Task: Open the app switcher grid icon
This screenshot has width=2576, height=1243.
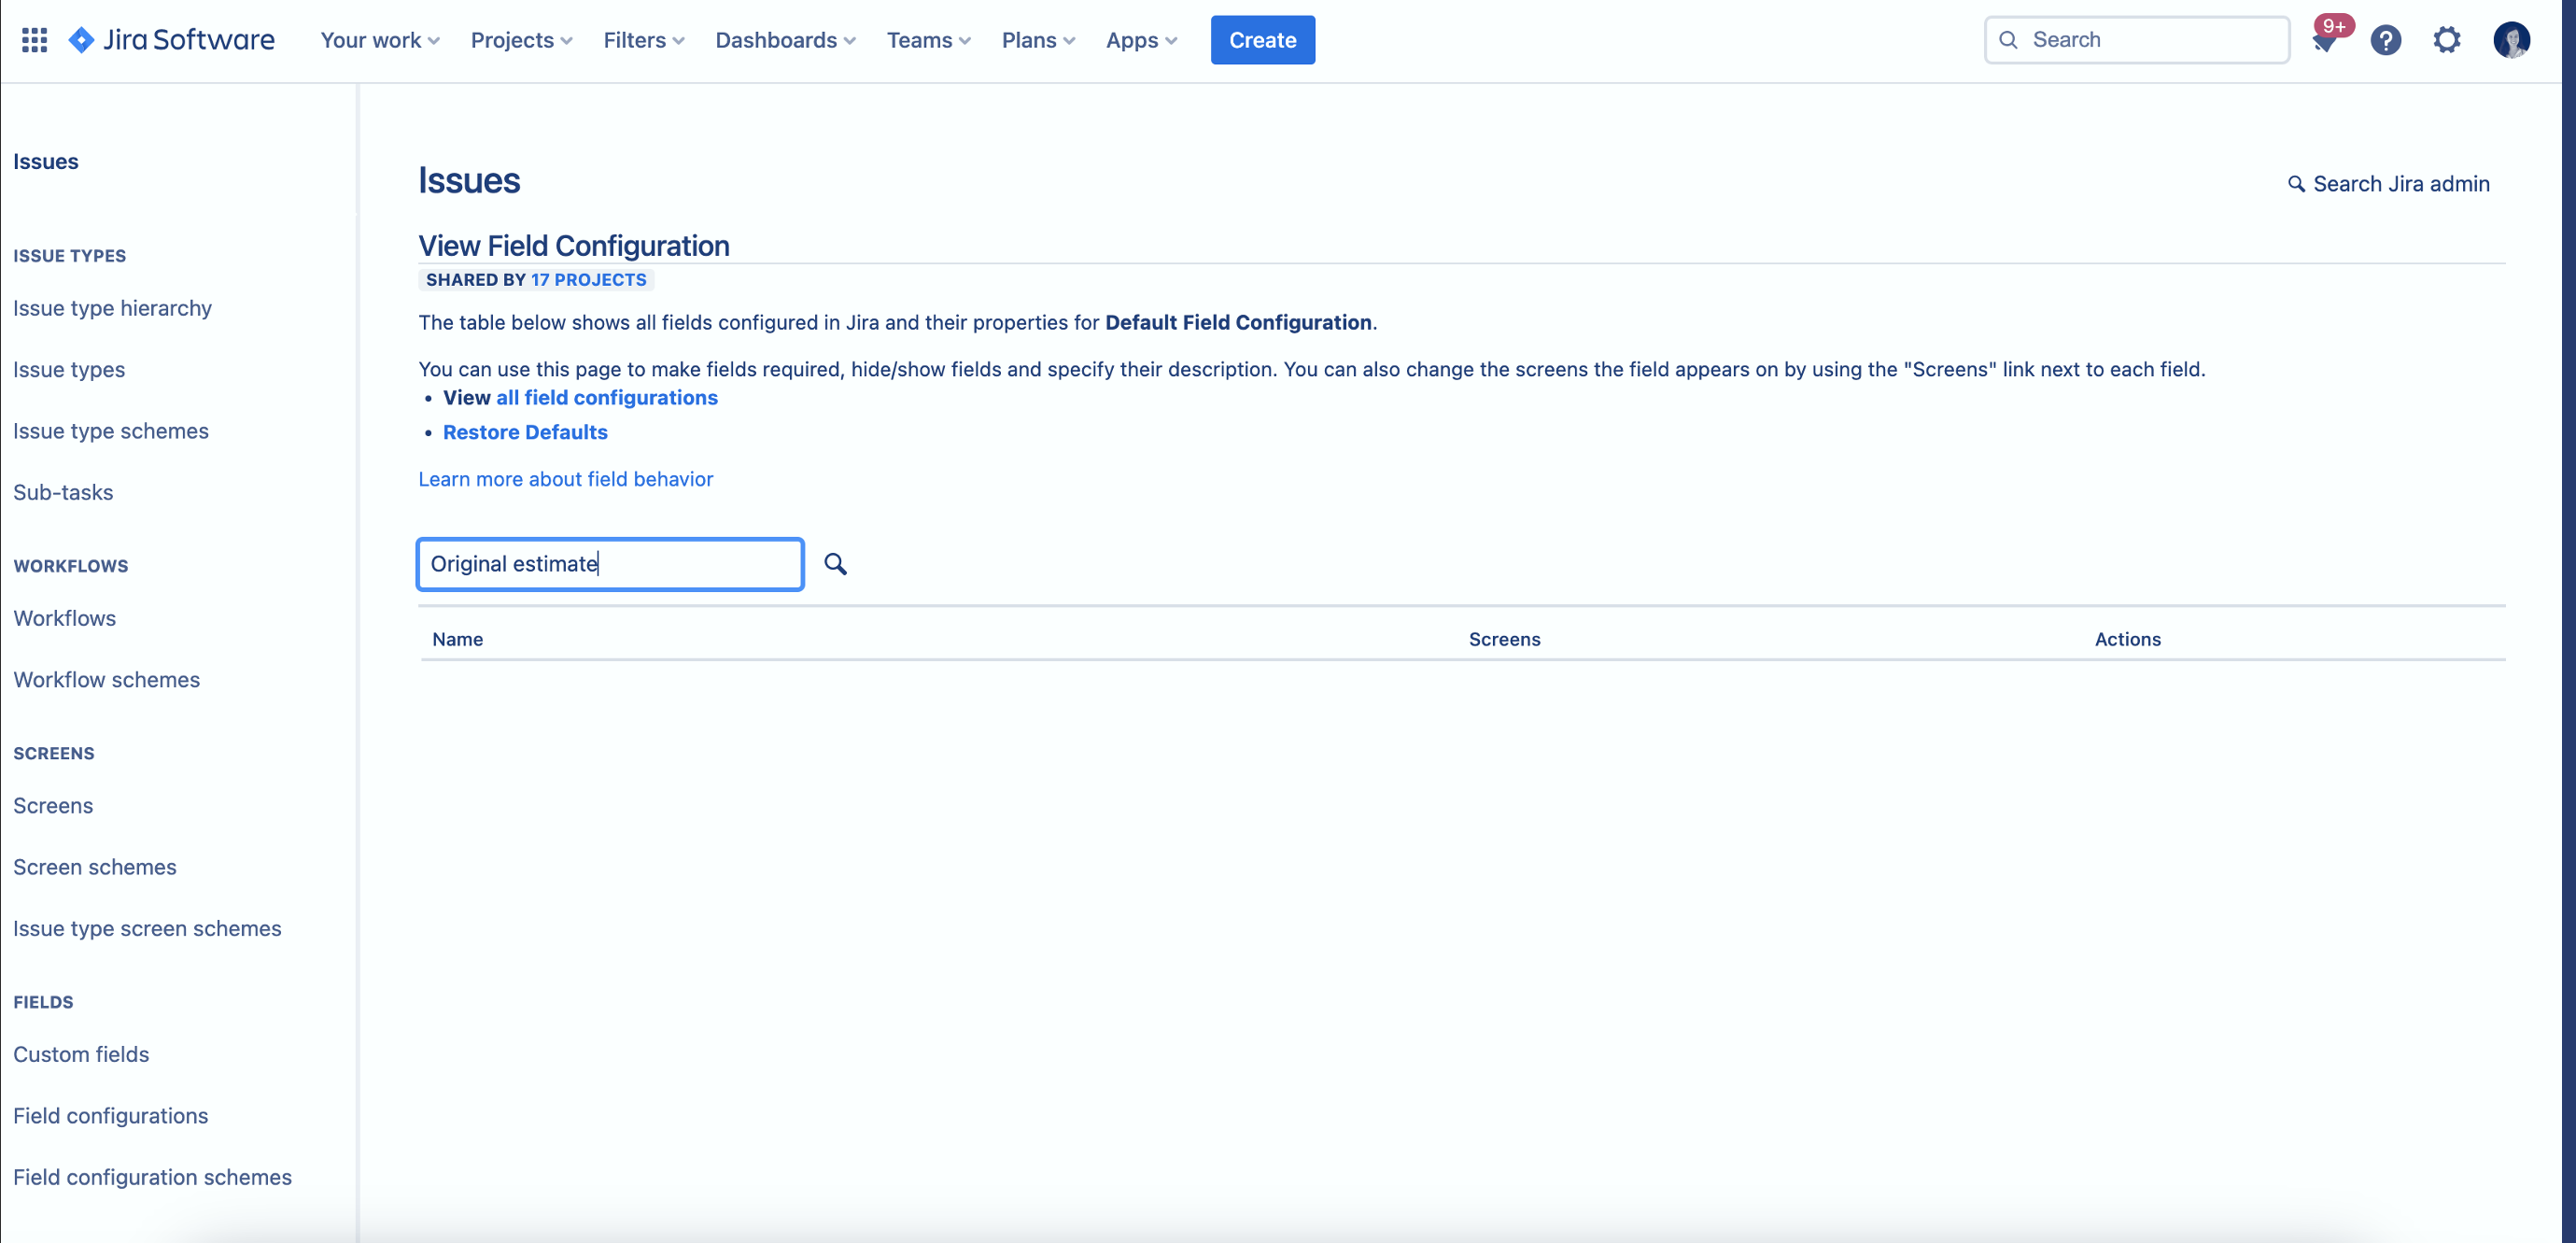Action: (35, 40)
